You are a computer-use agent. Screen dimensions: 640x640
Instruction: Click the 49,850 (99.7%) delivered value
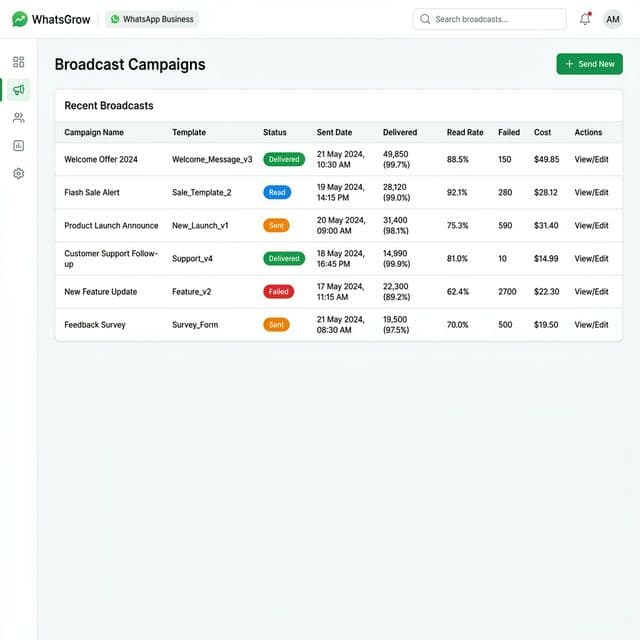click(x=396, y=160)
